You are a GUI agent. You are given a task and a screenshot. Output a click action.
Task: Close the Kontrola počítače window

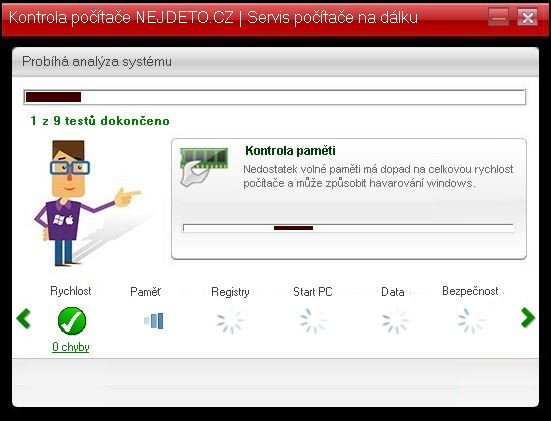527,17
